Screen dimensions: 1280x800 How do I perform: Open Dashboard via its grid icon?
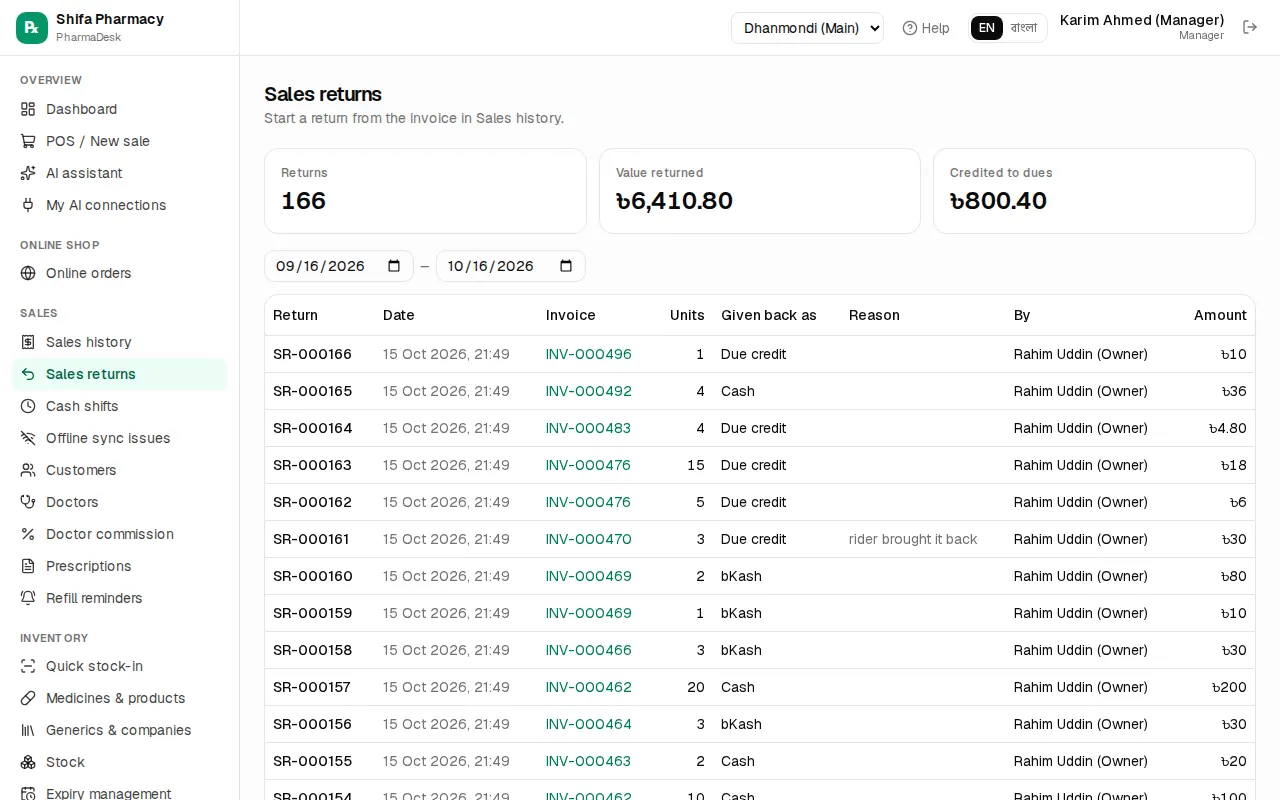point(28,109)
